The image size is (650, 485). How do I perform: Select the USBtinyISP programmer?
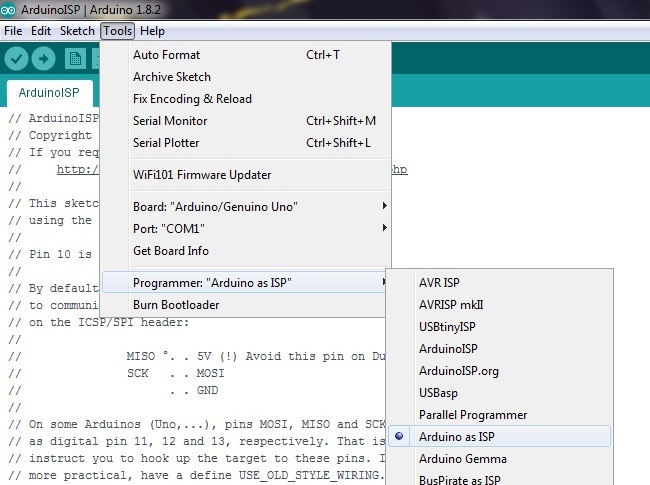click(500, 327)
